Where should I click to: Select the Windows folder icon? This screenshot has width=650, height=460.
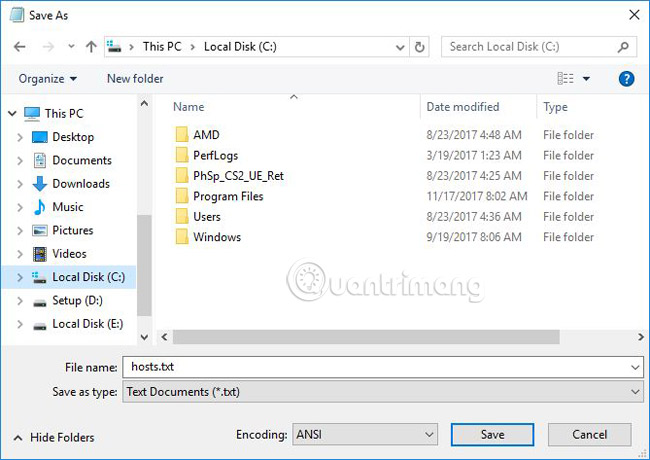coord(182,237)
